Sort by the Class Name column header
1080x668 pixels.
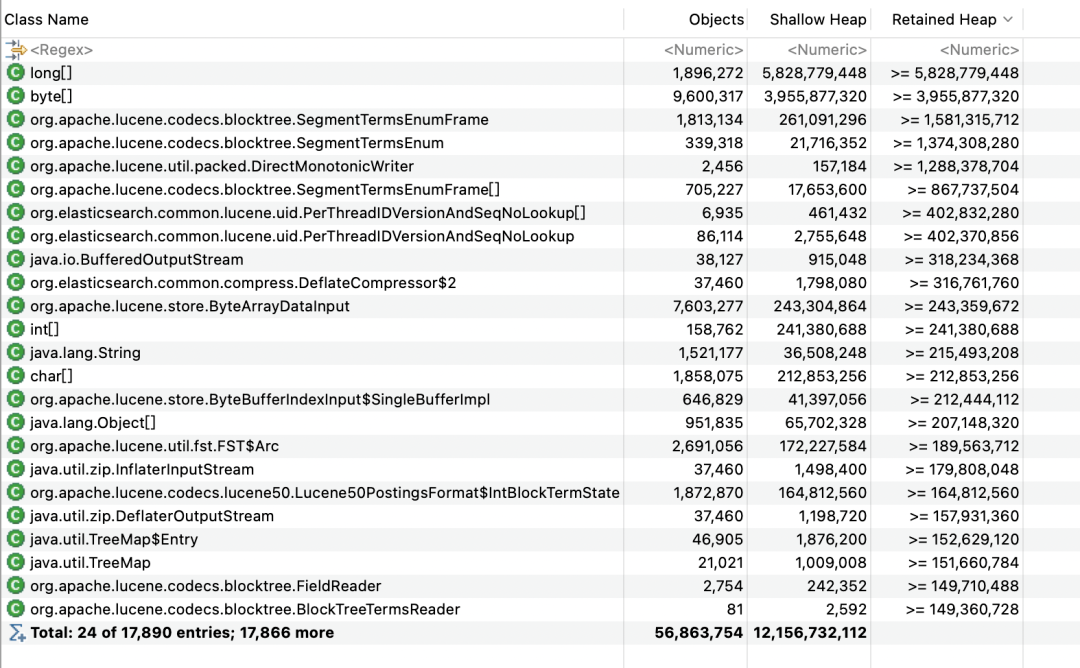[46, 20]
